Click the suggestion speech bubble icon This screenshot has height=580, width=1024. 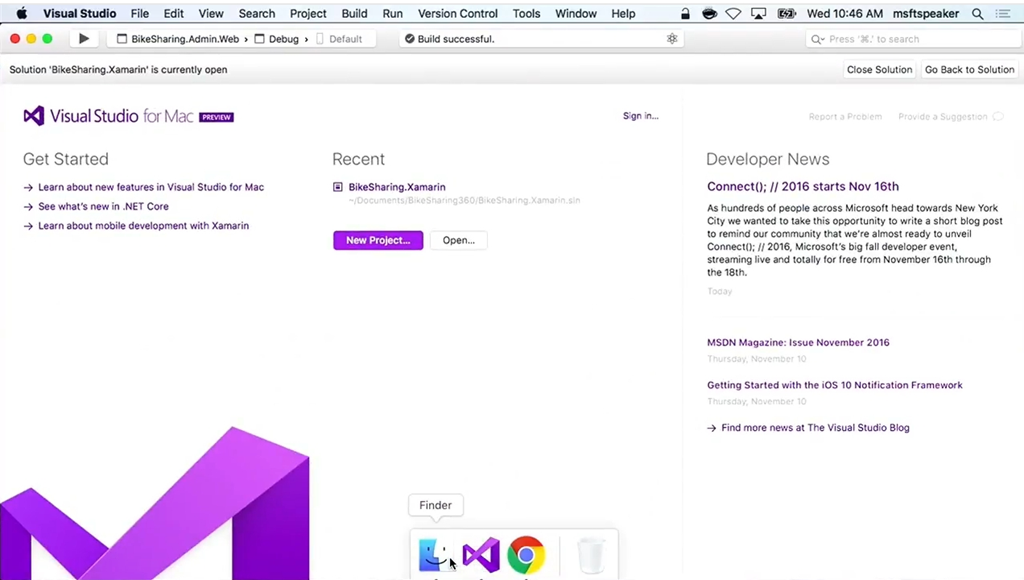[998, 116]
